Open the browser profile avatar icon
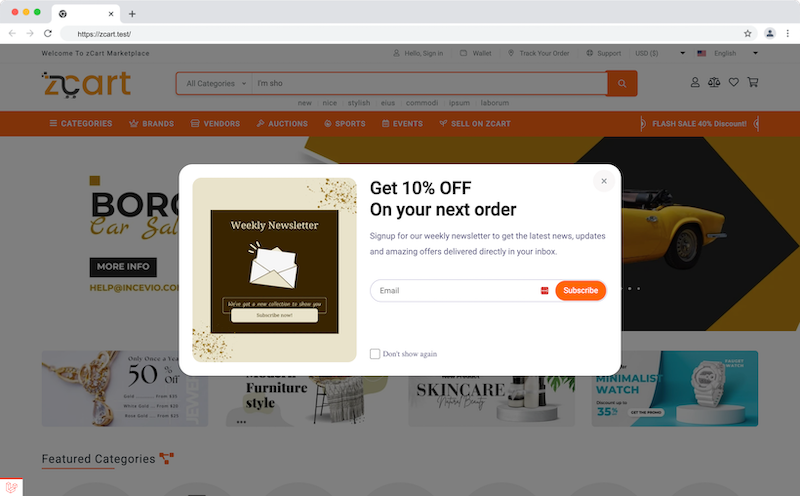The width and height of the screenshot is (800, 496). pos(769,34)
